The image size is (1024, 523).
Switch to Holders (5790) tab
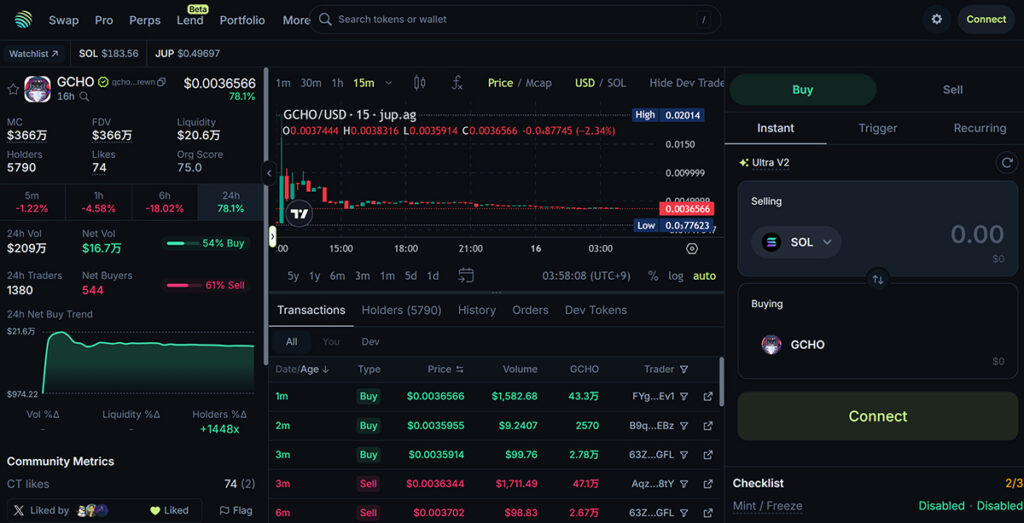[402, 310]
